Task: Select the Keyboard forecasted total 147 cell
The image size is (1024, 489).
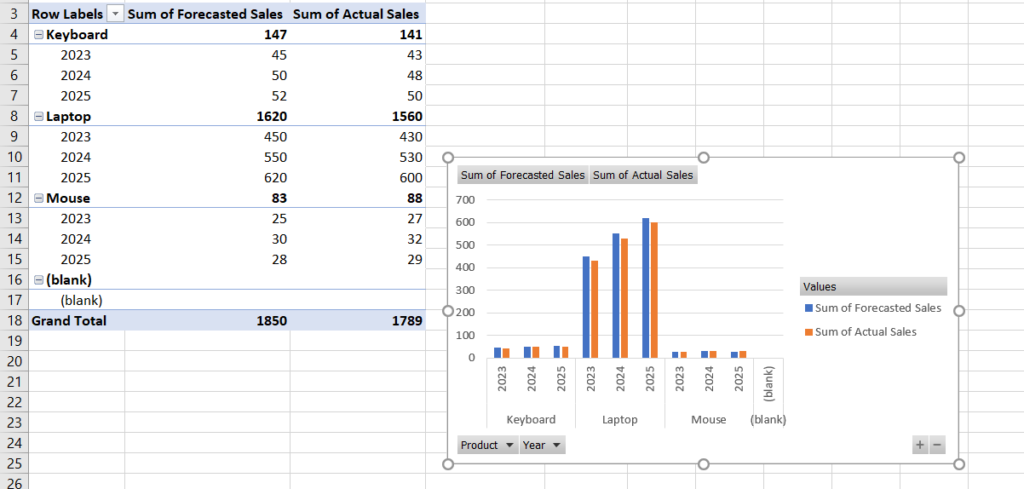Action: point(208,35)
